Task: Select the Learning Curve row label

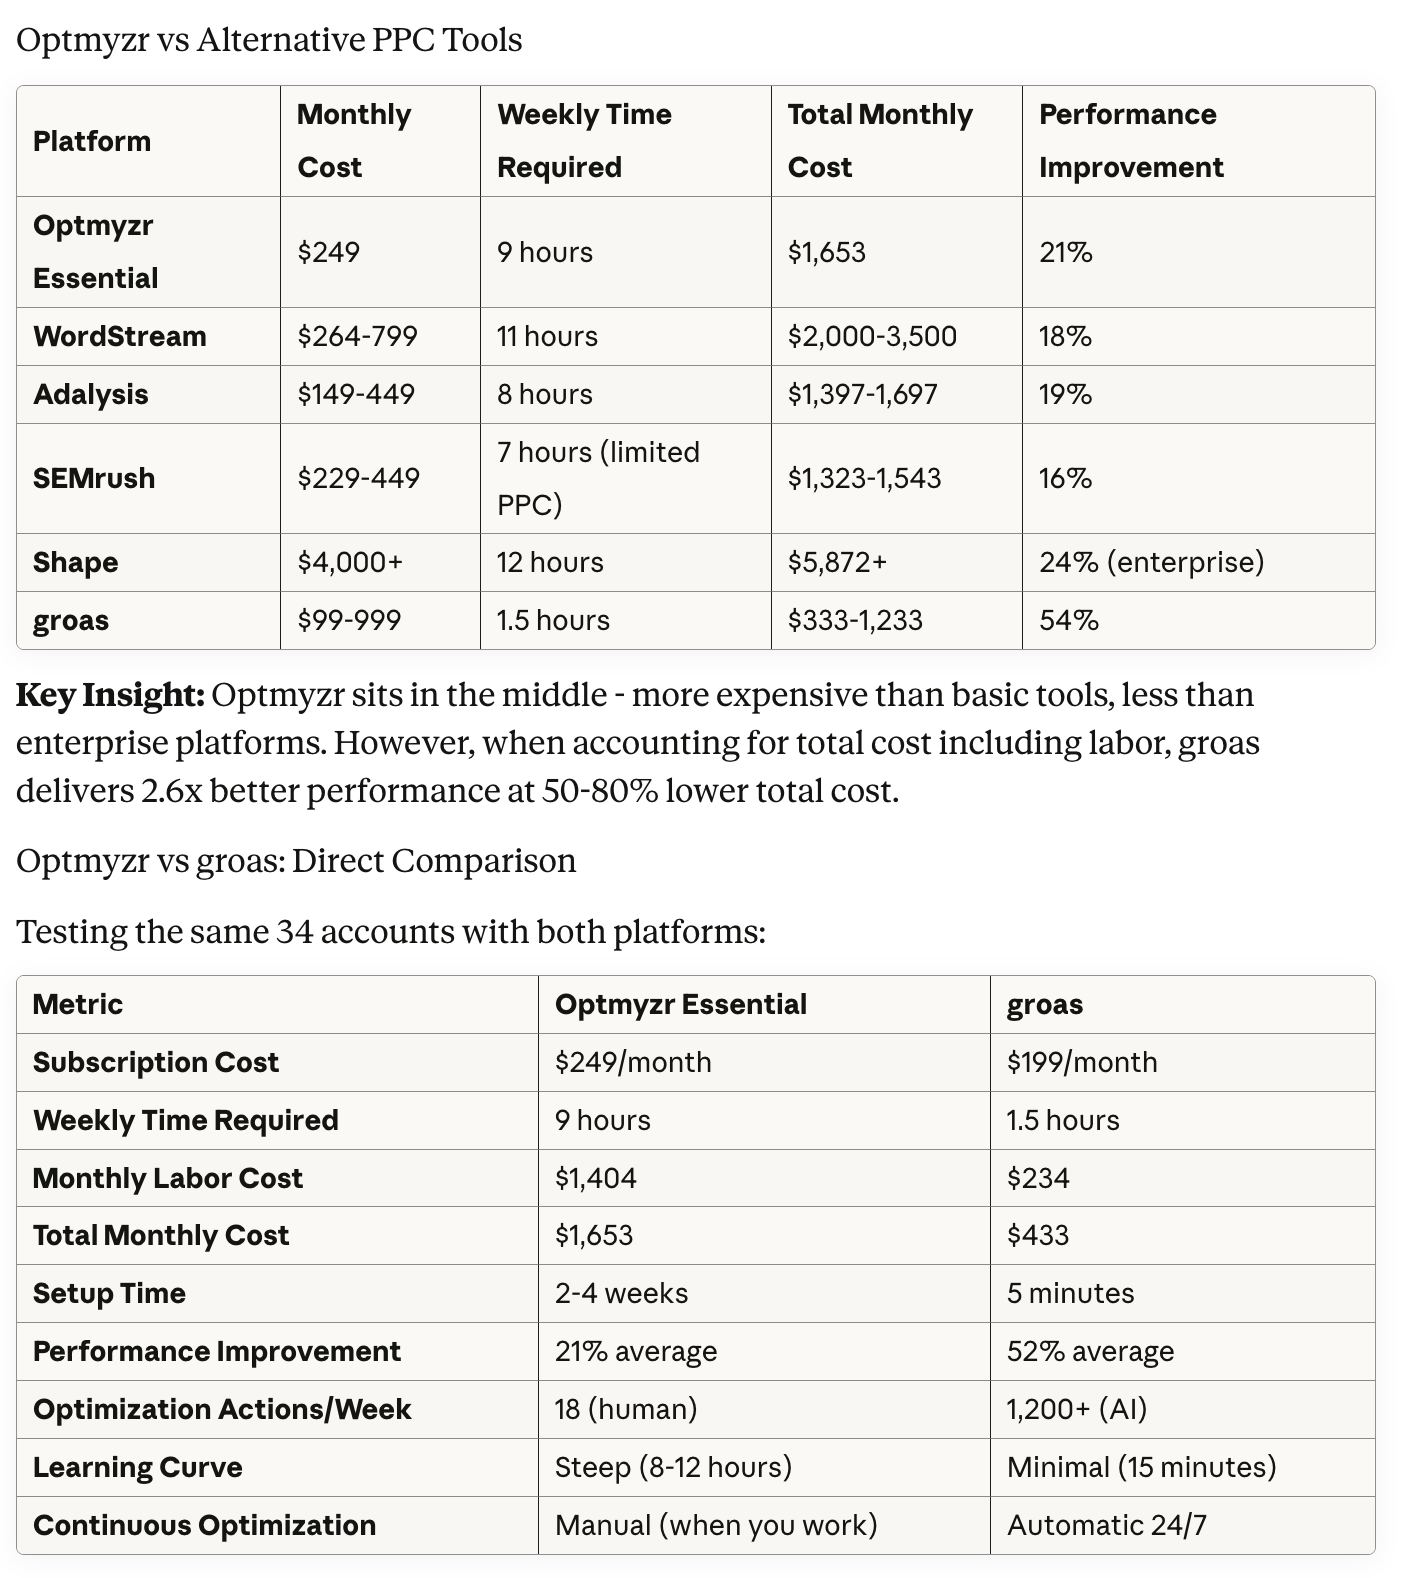Action: pos(138,1467)
